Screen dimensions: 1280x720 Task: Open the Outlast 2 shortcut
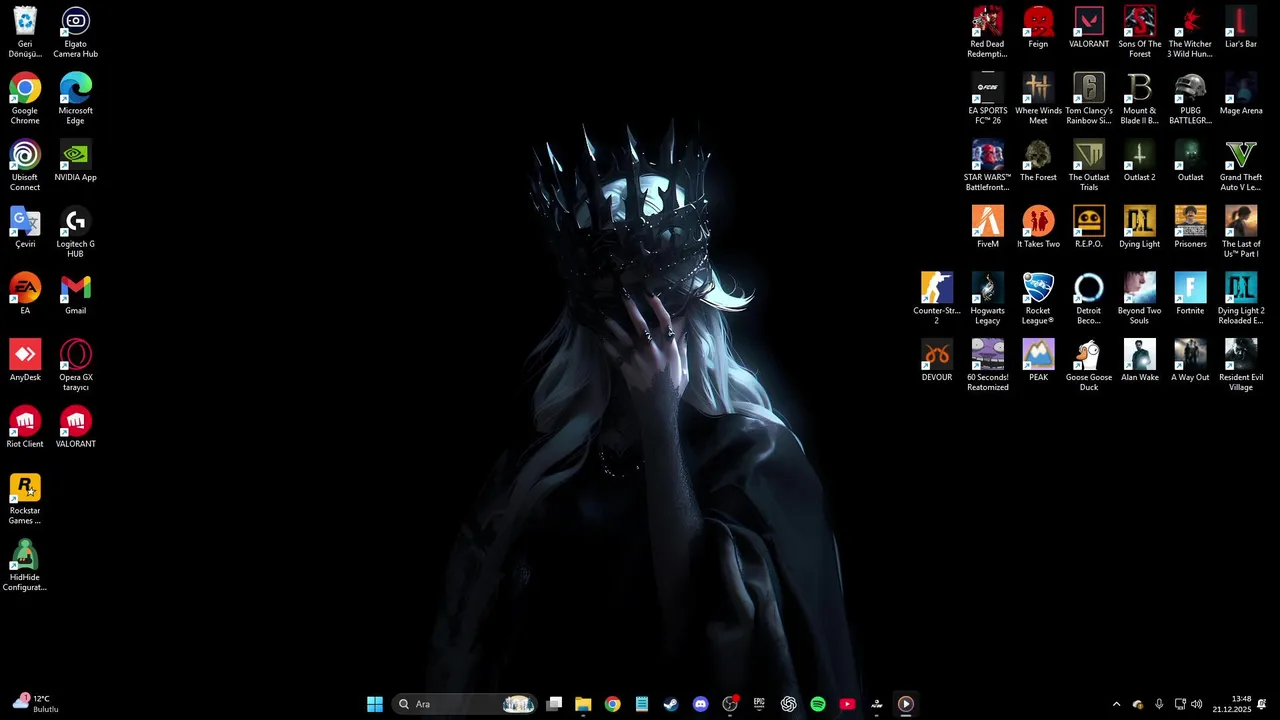tap(1140, 162)
